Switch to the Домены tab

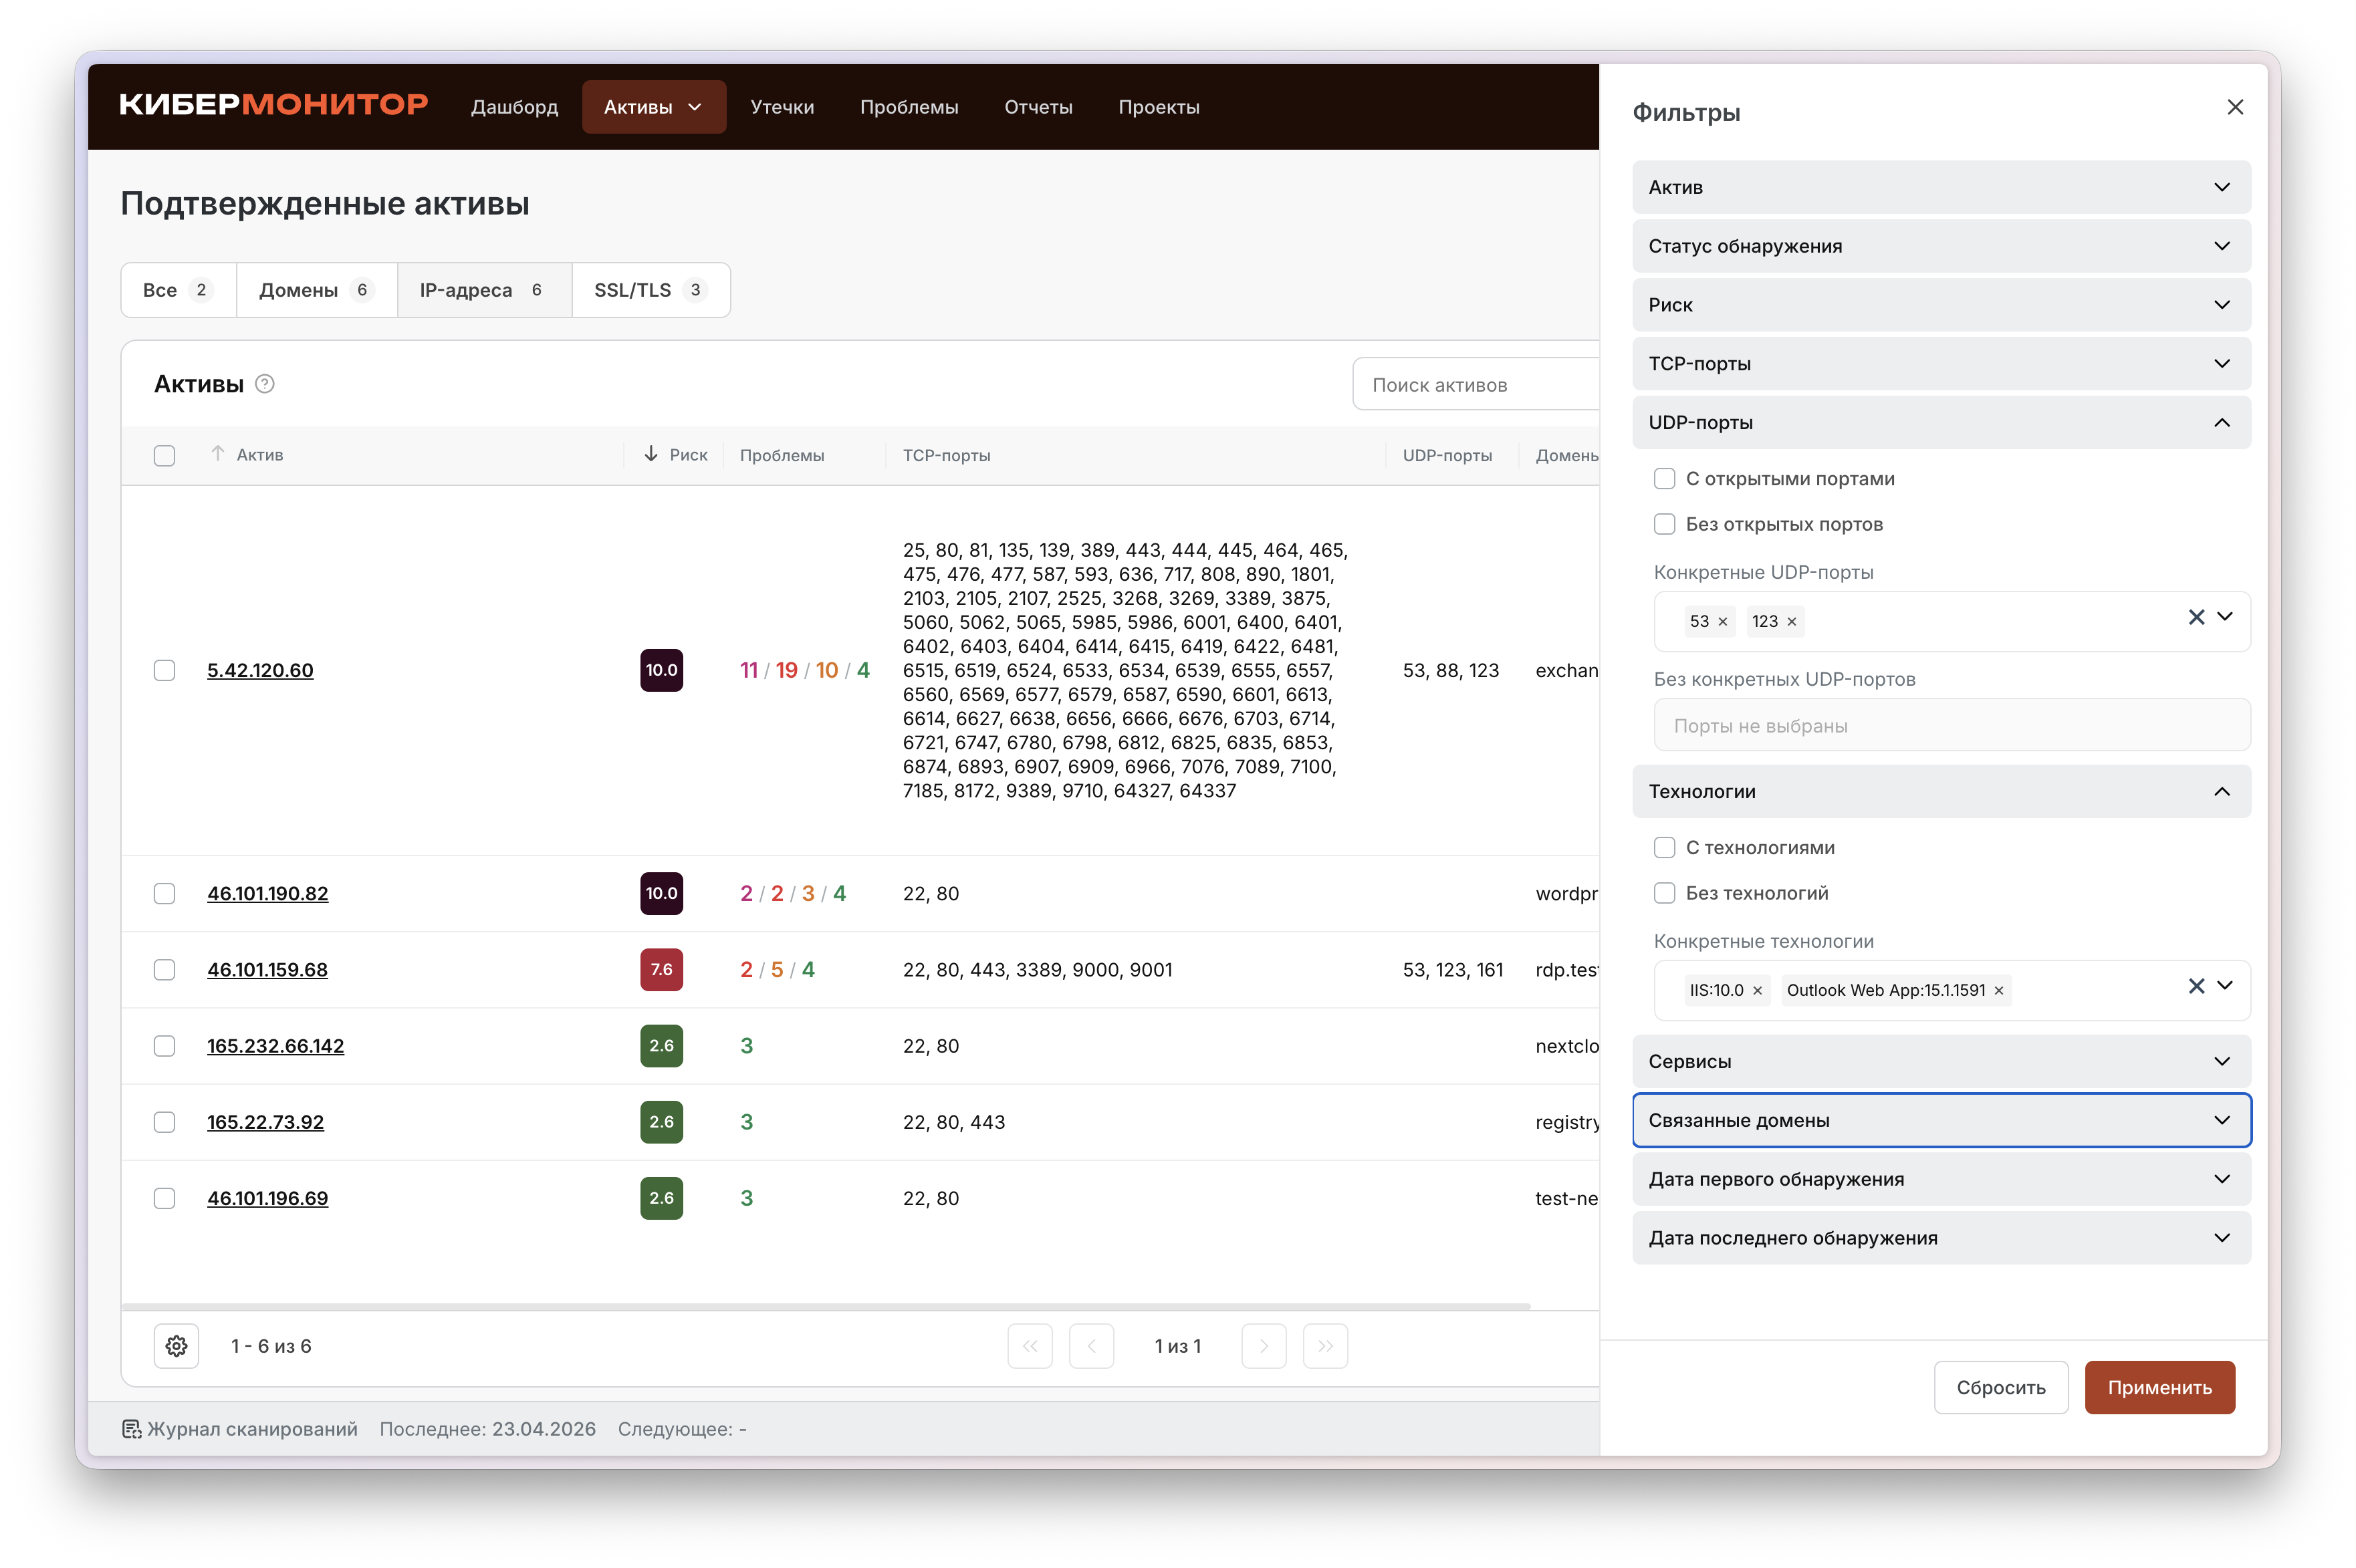coord(315,290)
